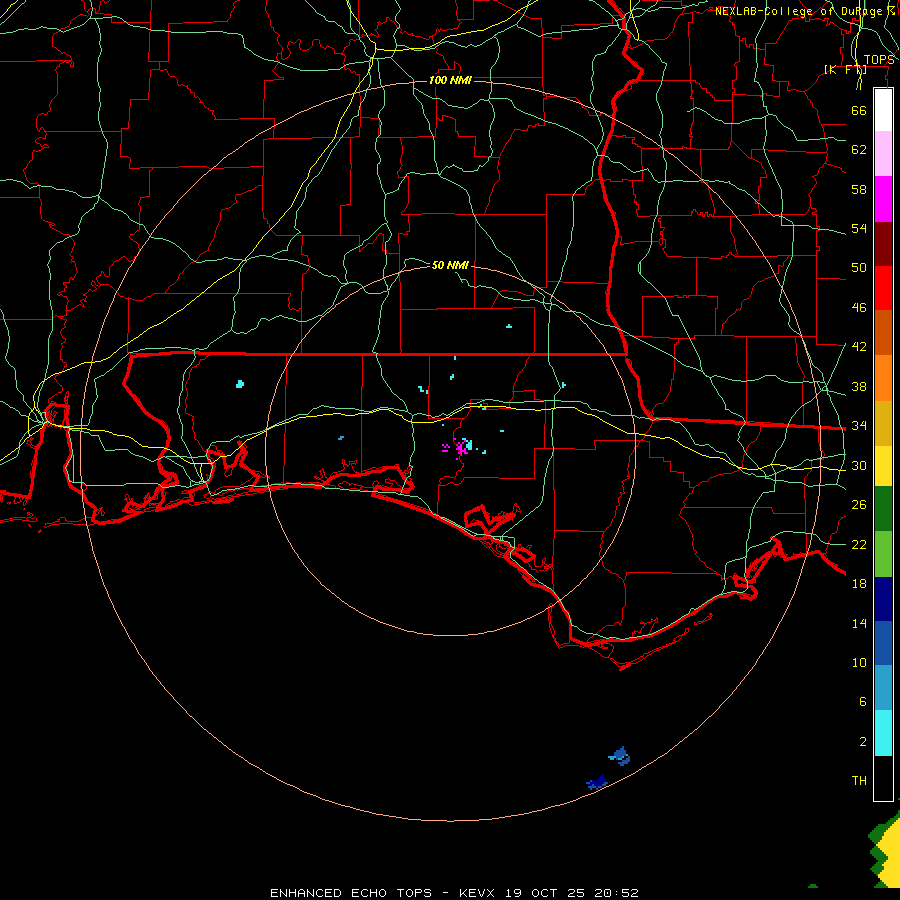Click the "18" legend value
The image size is (900, 900).
(859, 584)
